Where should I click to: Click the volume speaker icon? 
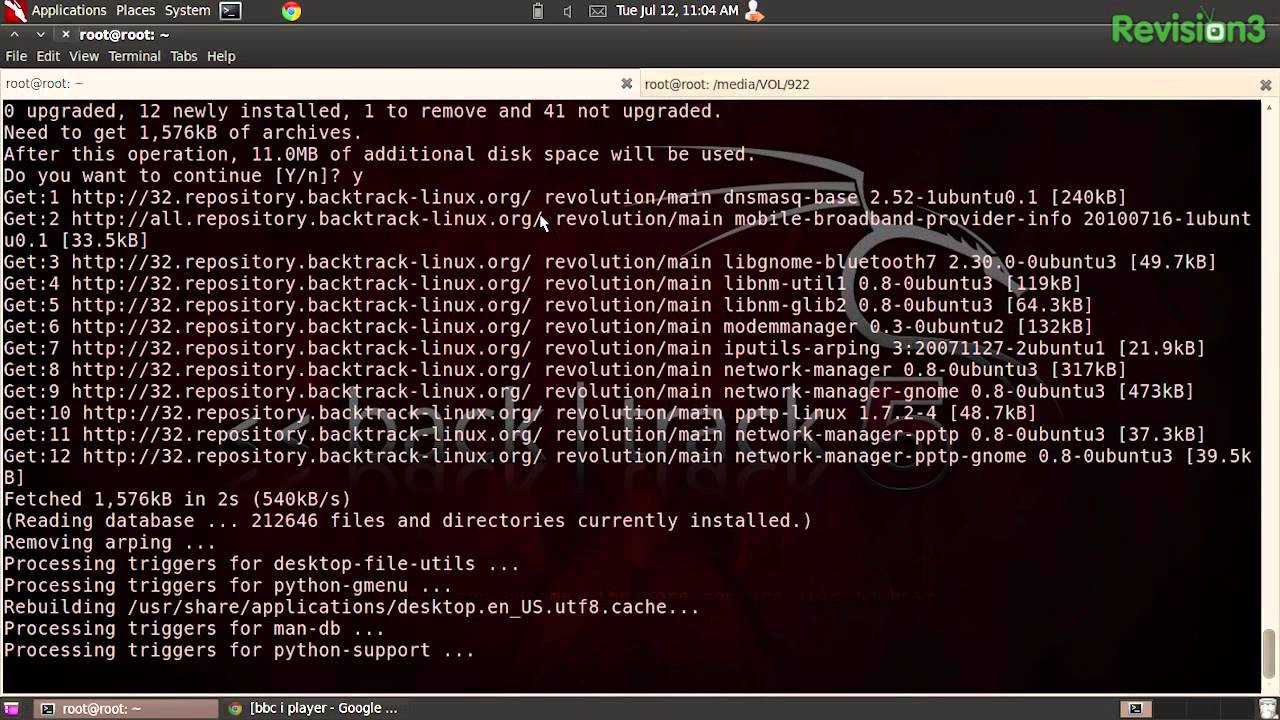pyautogui.click(x=567, y=11)
